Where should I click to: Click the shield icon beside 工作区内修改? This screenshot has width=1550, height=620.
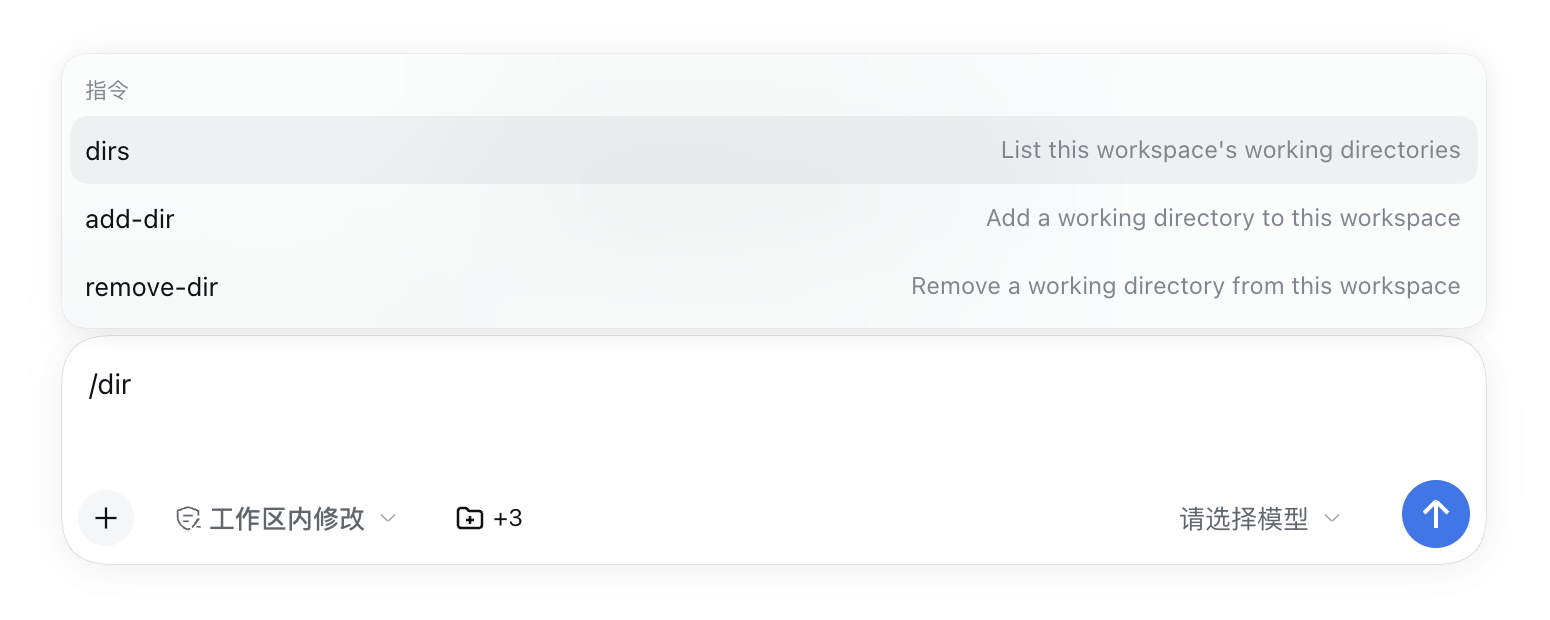(188, 518)
